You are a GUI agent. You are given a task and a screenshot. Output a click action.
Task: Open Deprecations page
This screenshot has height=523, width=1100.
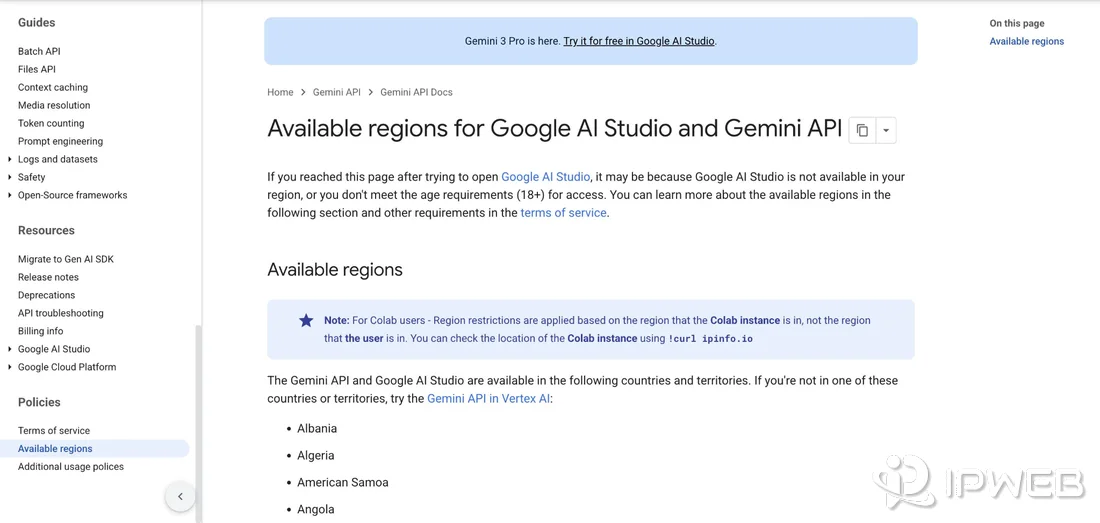click(x=46, y=295)
